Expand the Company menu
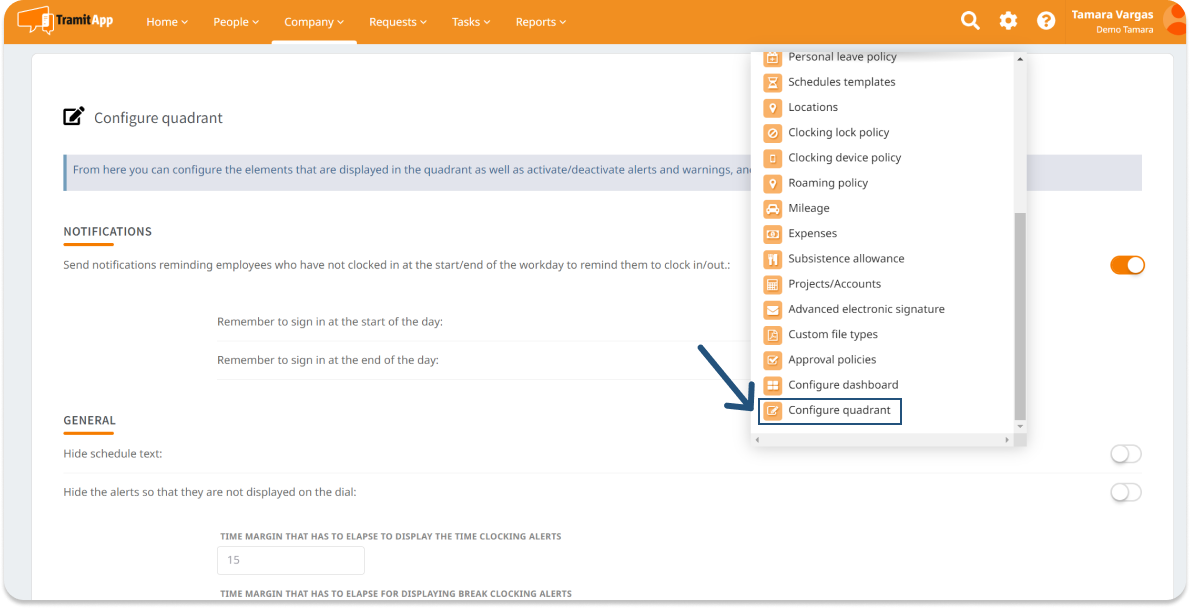Image resolution: width=1191 pixels, height=608 pixels. pyautogui.click(x=313, y=21)
